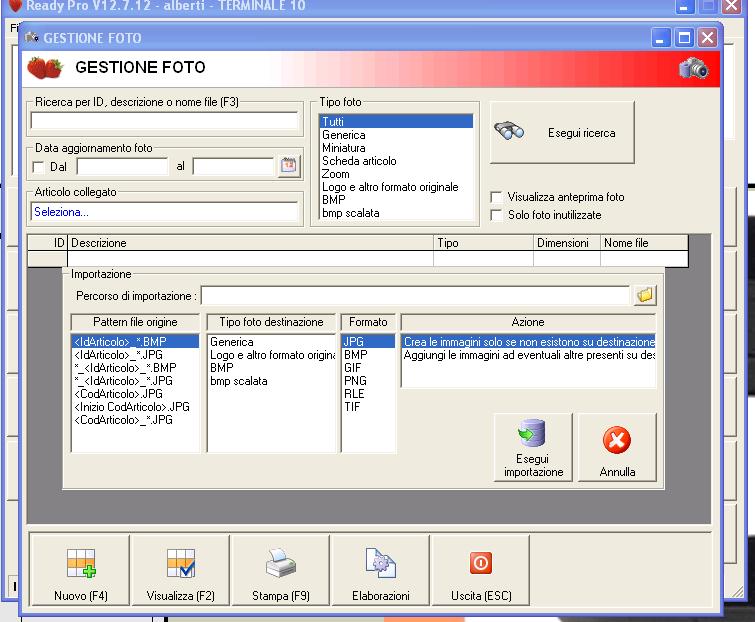Image resolution: width=755 pixels, height=622 pixels.
Task: Select pattern <Inizio CodArticolo>.JPG
Action: click(x=135, y=407)
